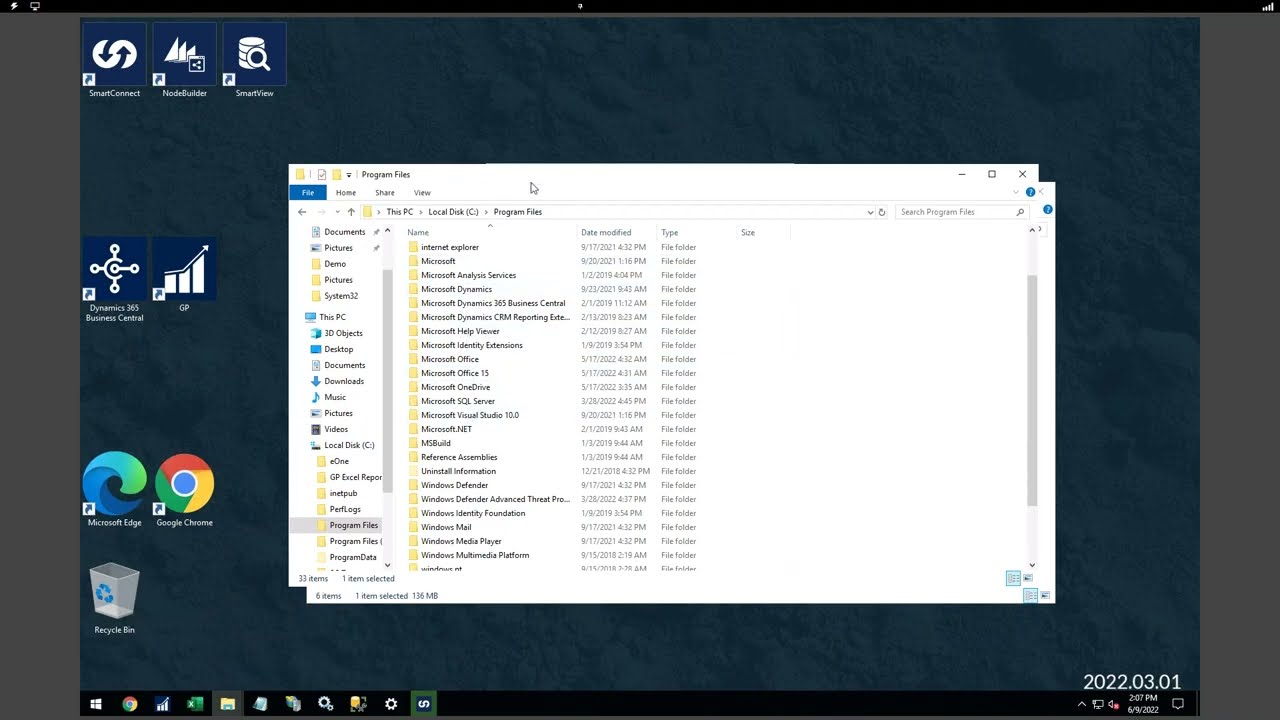Click the back arrow in Explorer
1280x720 pixels.
302,212
